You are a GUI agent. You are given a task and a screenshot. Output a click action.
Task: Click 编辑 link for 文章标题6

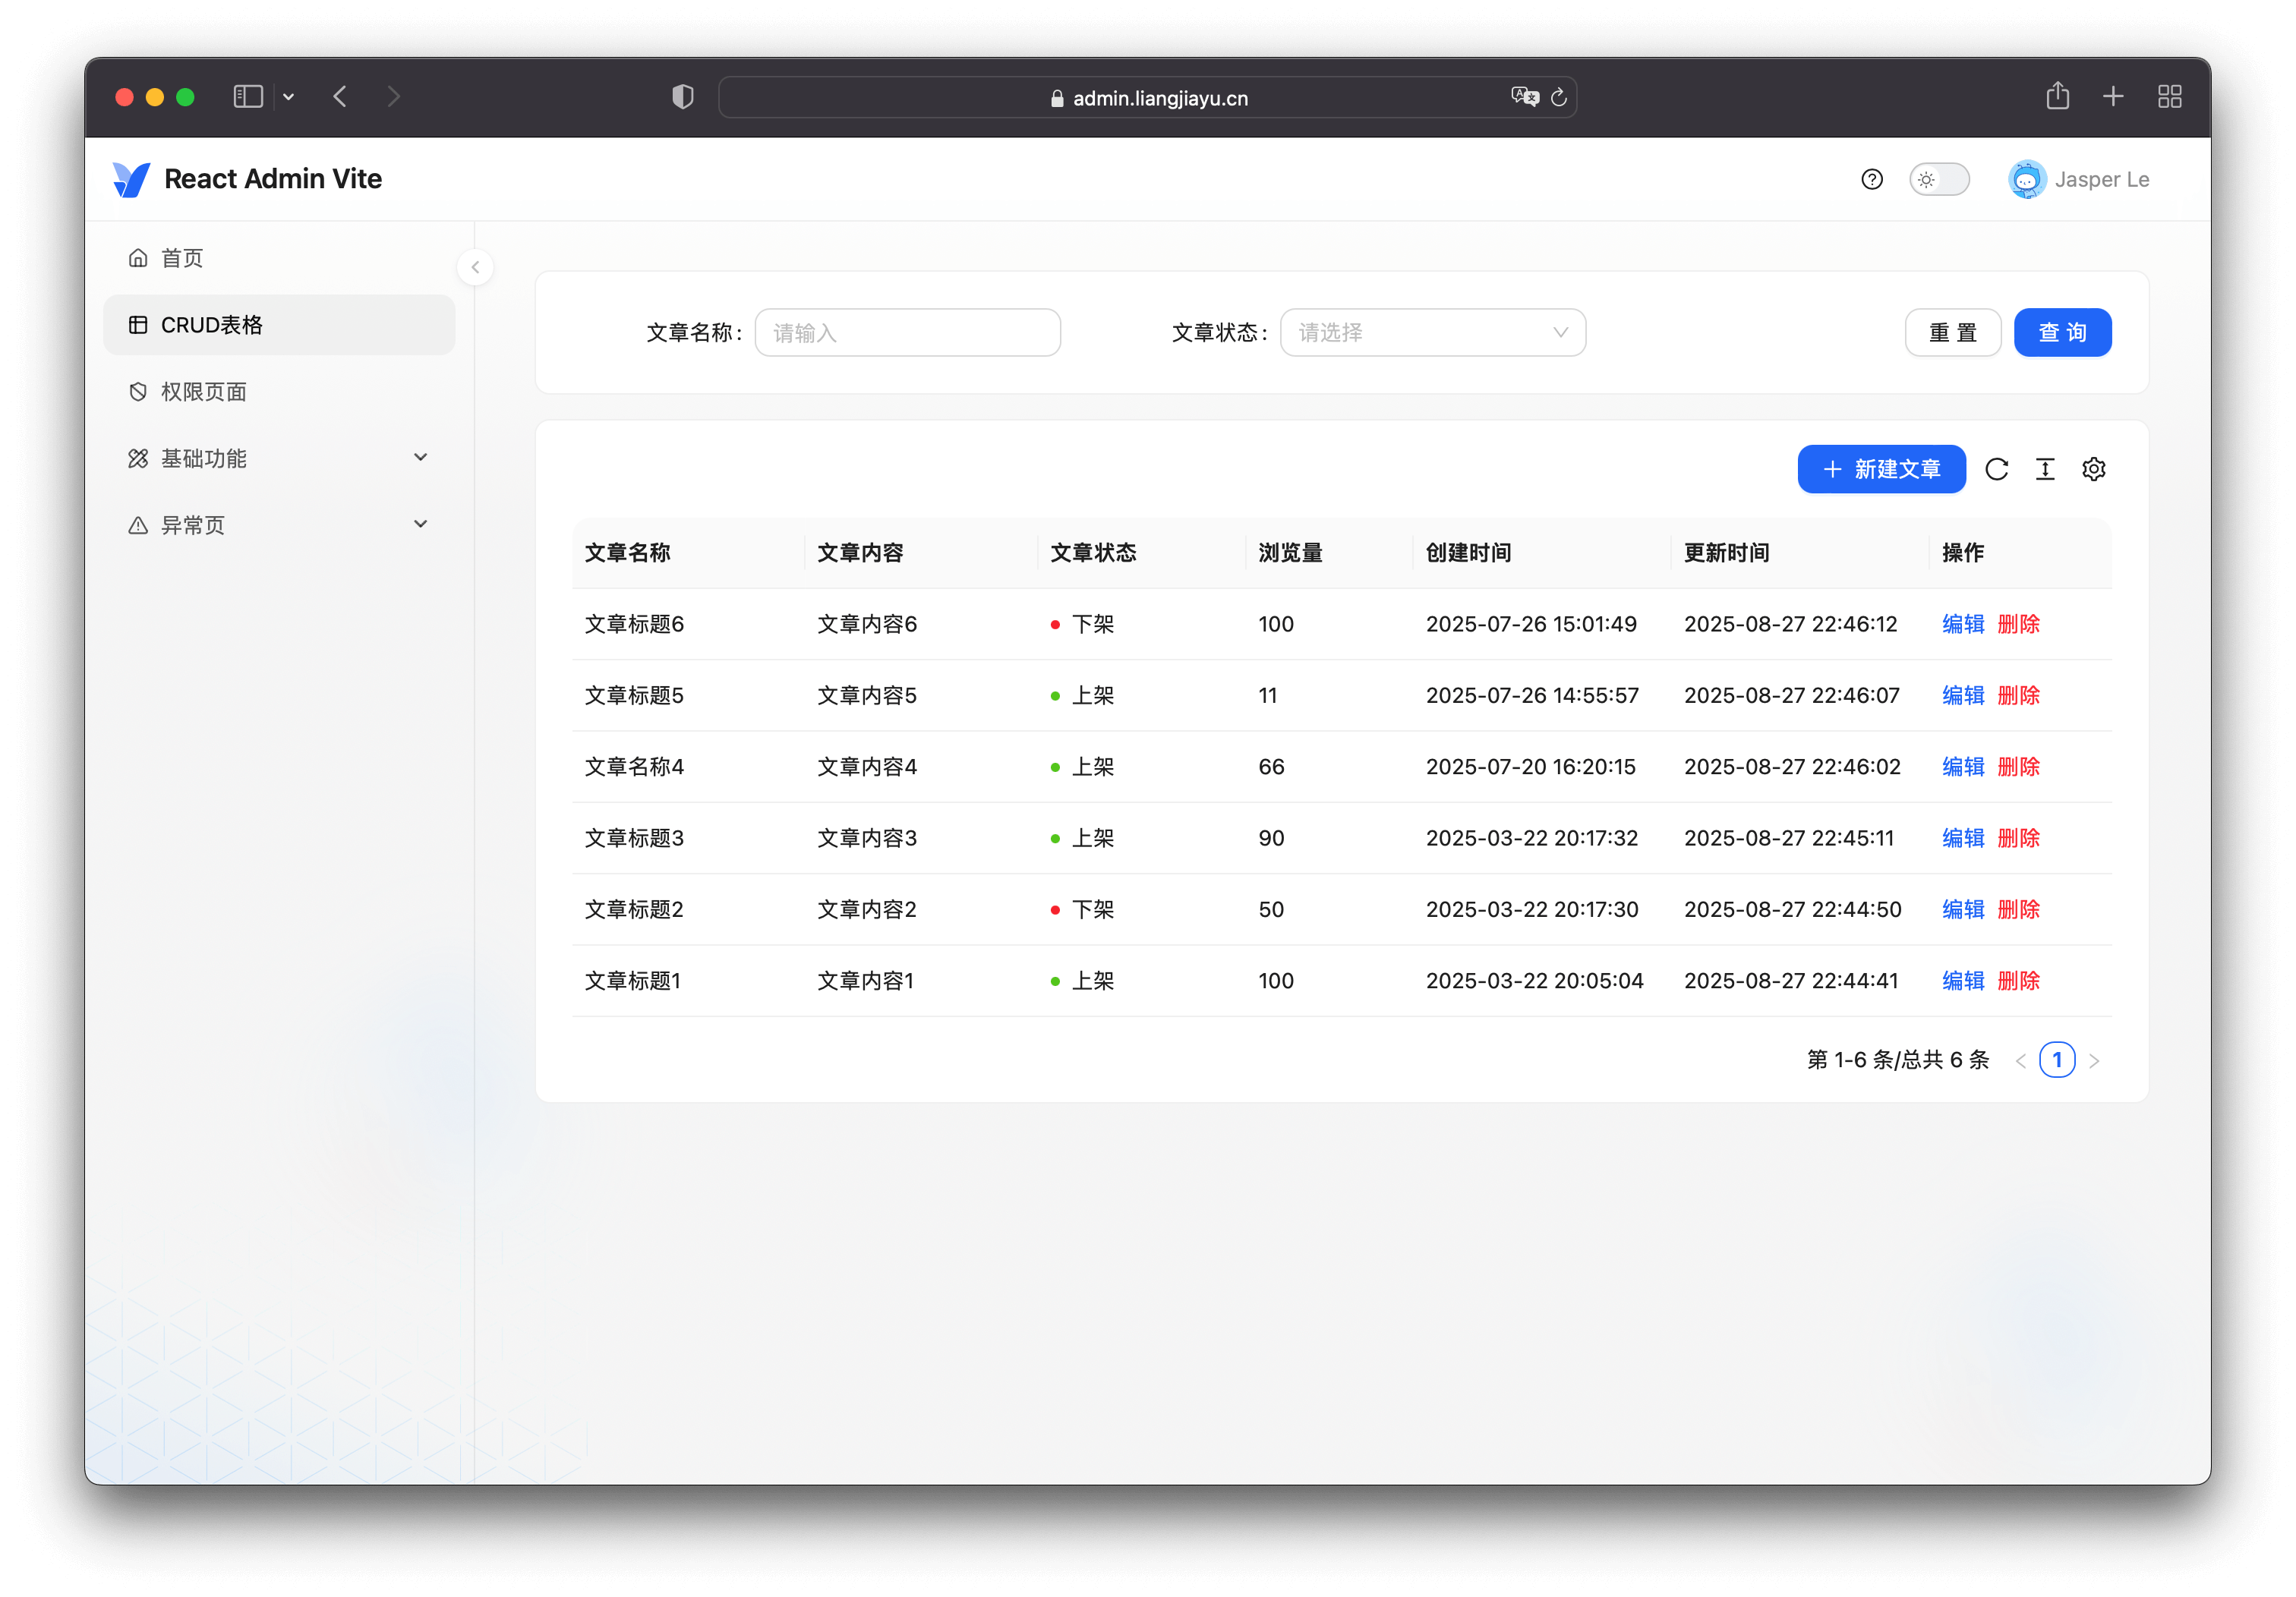tap(1962, 624)
